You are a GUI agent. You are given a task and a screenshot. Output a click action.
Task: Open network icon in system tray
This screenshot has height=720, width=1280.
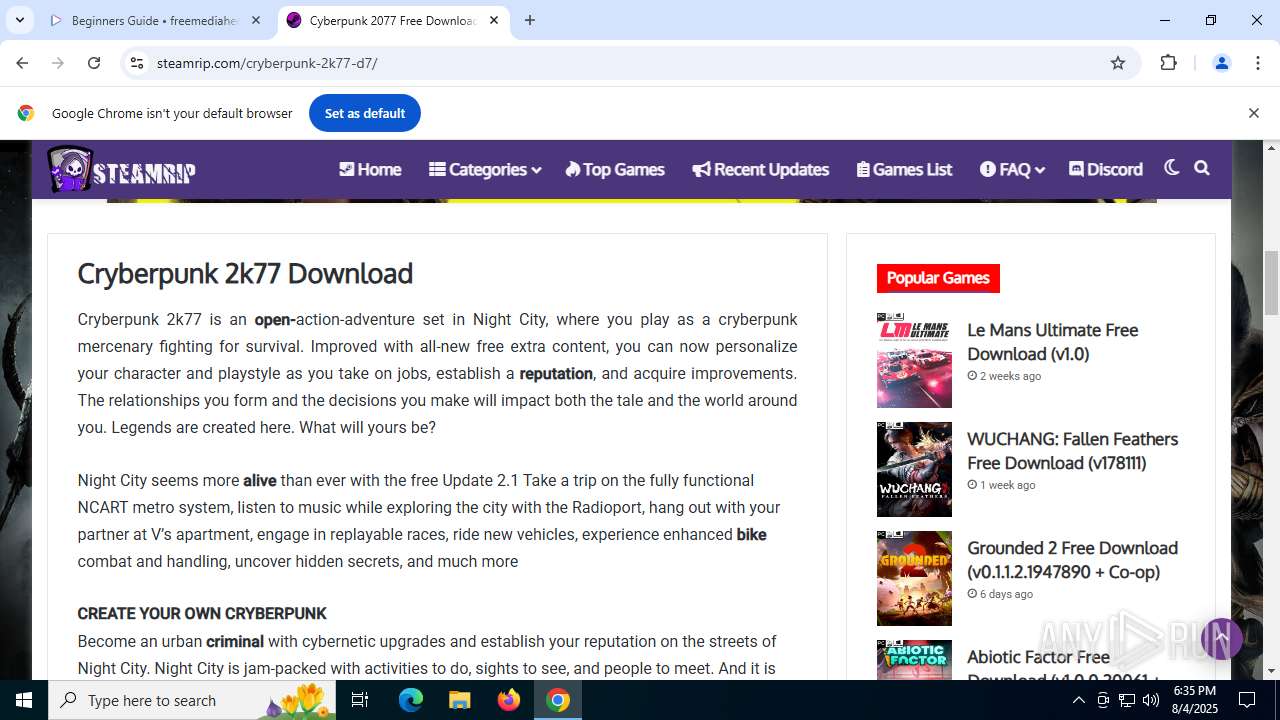click(1127, 700)
